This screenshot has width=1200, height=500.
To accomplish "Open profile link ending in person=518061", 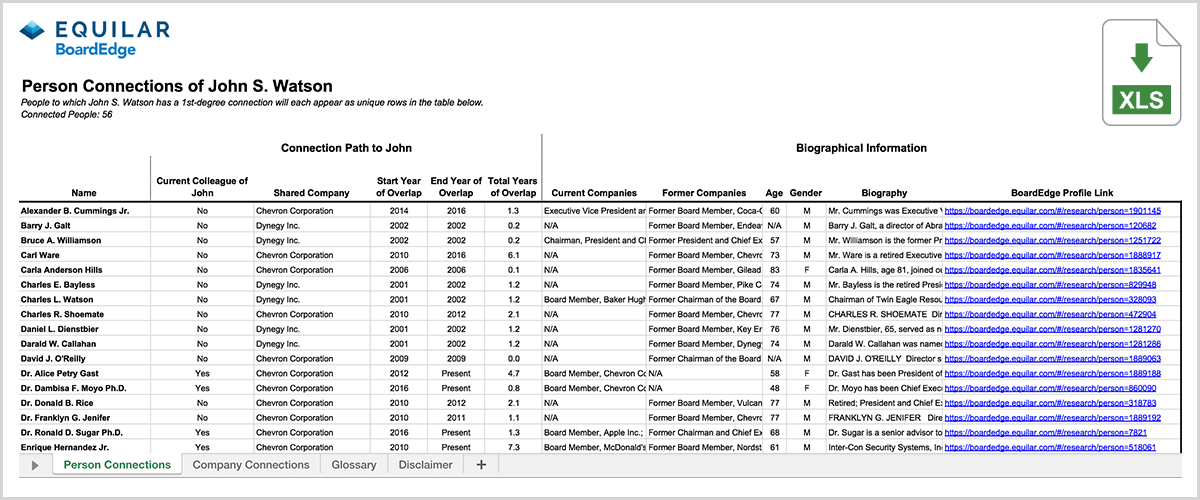I will (1050, 447).
